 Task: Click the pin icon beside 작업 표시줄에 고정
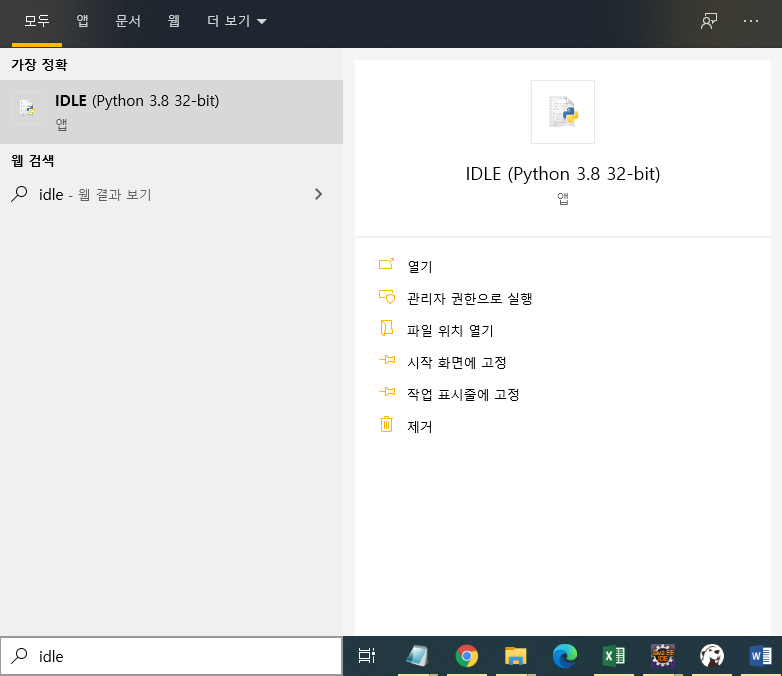387,392
